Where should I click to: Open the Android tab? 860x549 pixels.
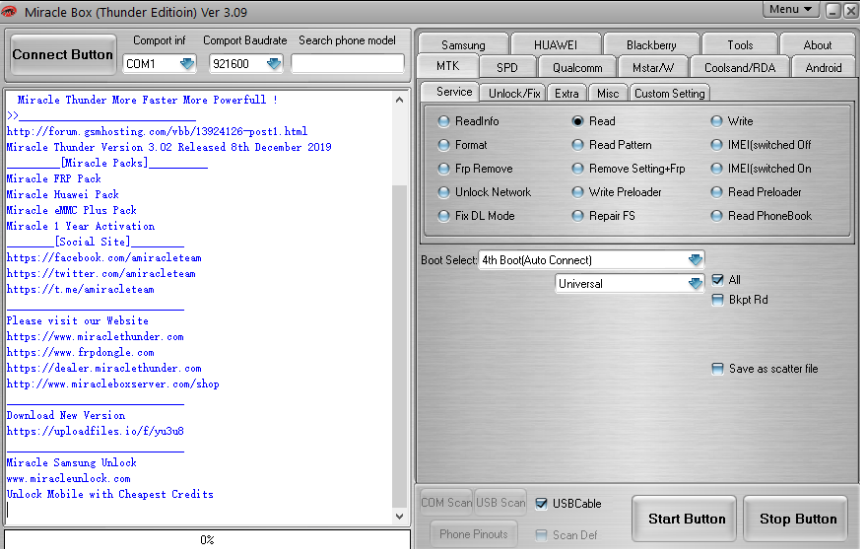(x=823, y=68)
